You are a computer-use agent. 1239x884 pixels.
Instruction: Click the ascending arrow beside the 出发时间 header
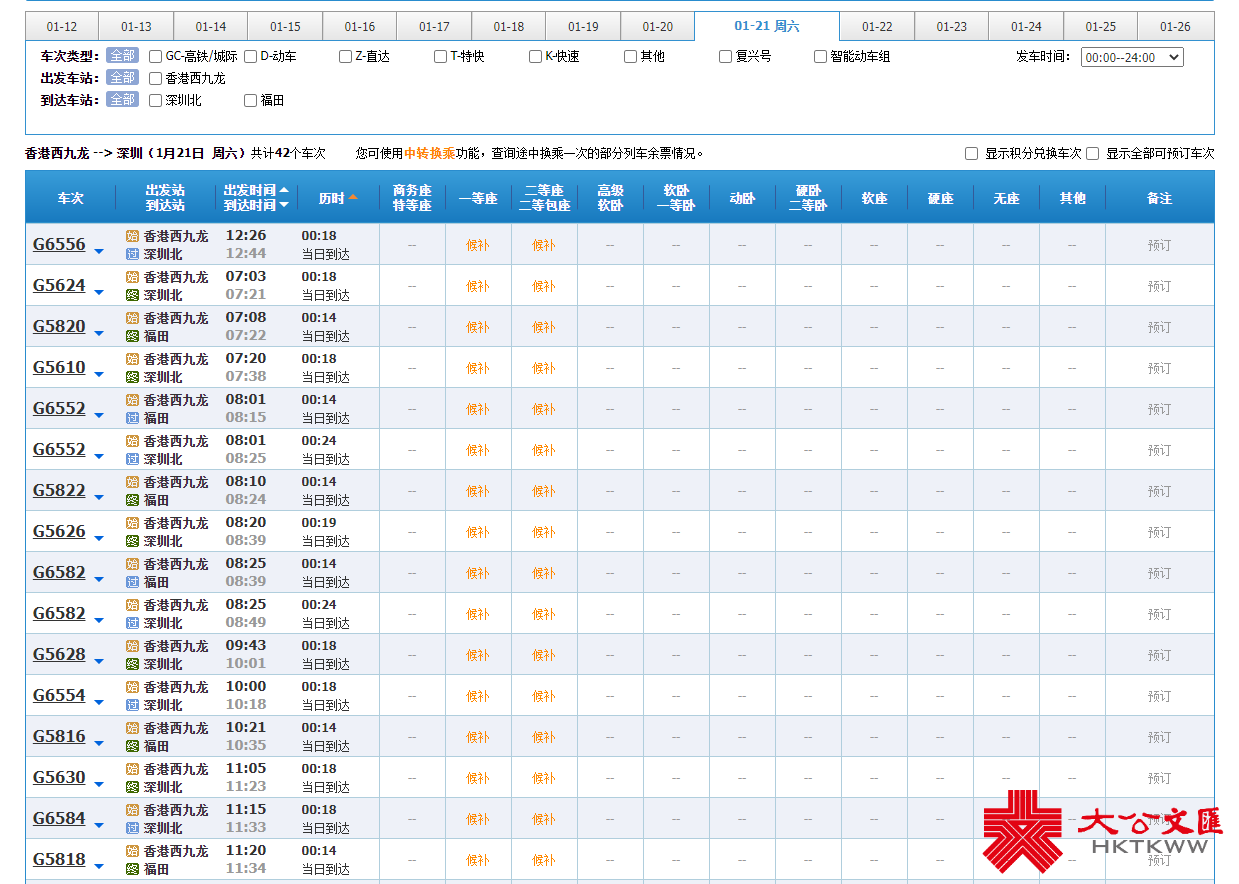(284, 190)
